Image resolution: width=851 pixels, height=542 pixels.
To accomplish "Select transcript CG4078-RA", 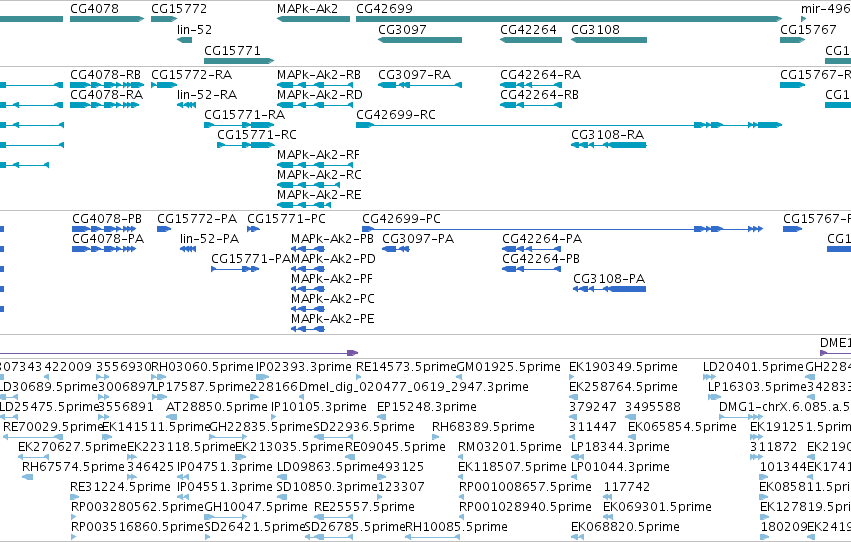I will 106,95.
